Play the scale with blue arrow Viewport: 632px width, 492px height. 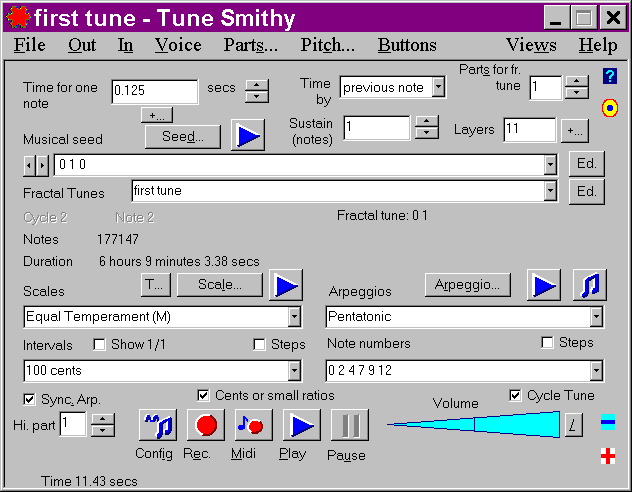tap(286, 285)
